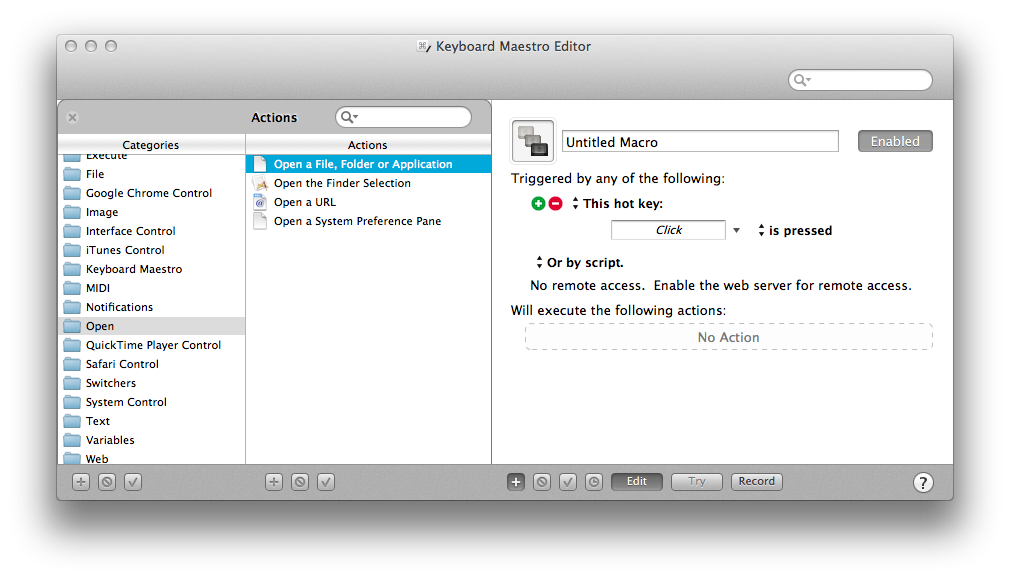Select Open a System Preference Pane action
This screenshot has height=579, width=1010.
(368, 221)
